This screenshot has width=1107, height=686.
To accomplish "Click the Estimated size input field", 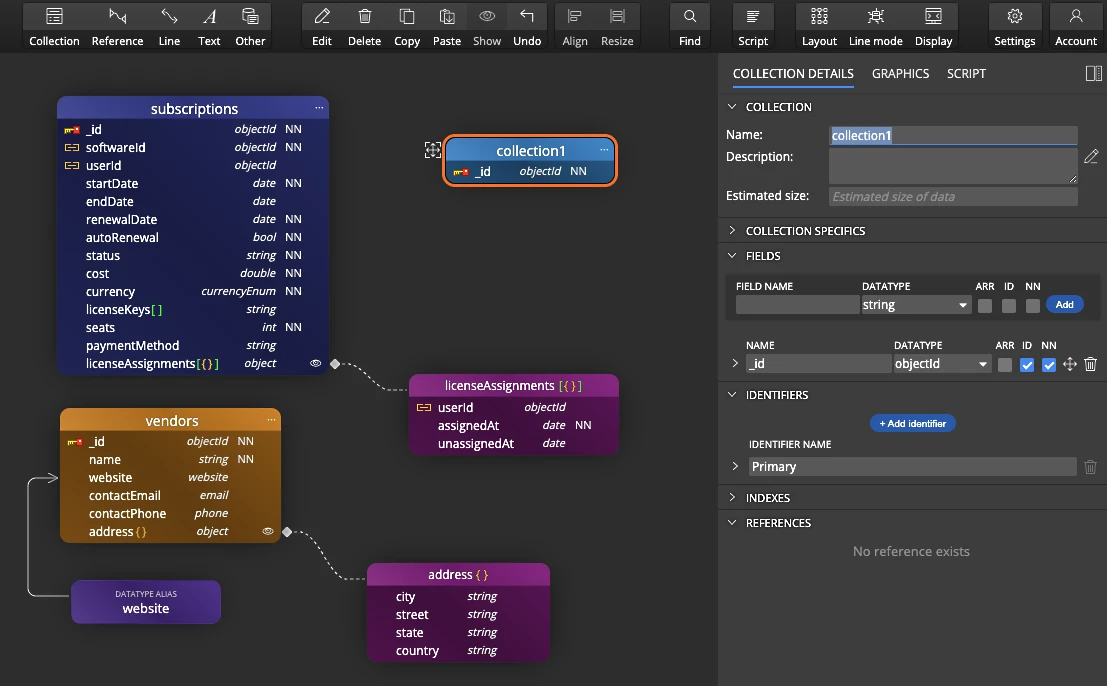I will pos(953,197).
